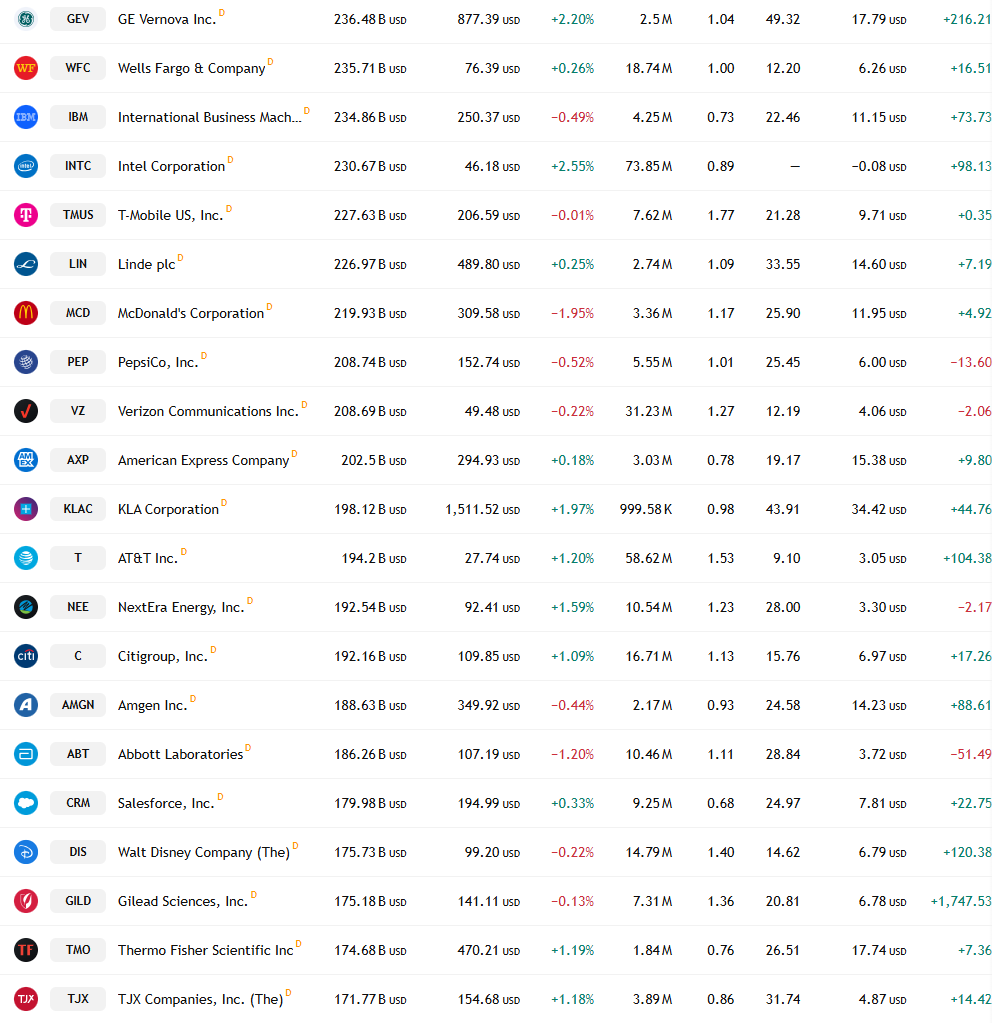This screenshot has height=1023, width=992.
Task: Click the NextEra Energy logo icon
Action: click(x=26, y=606)
